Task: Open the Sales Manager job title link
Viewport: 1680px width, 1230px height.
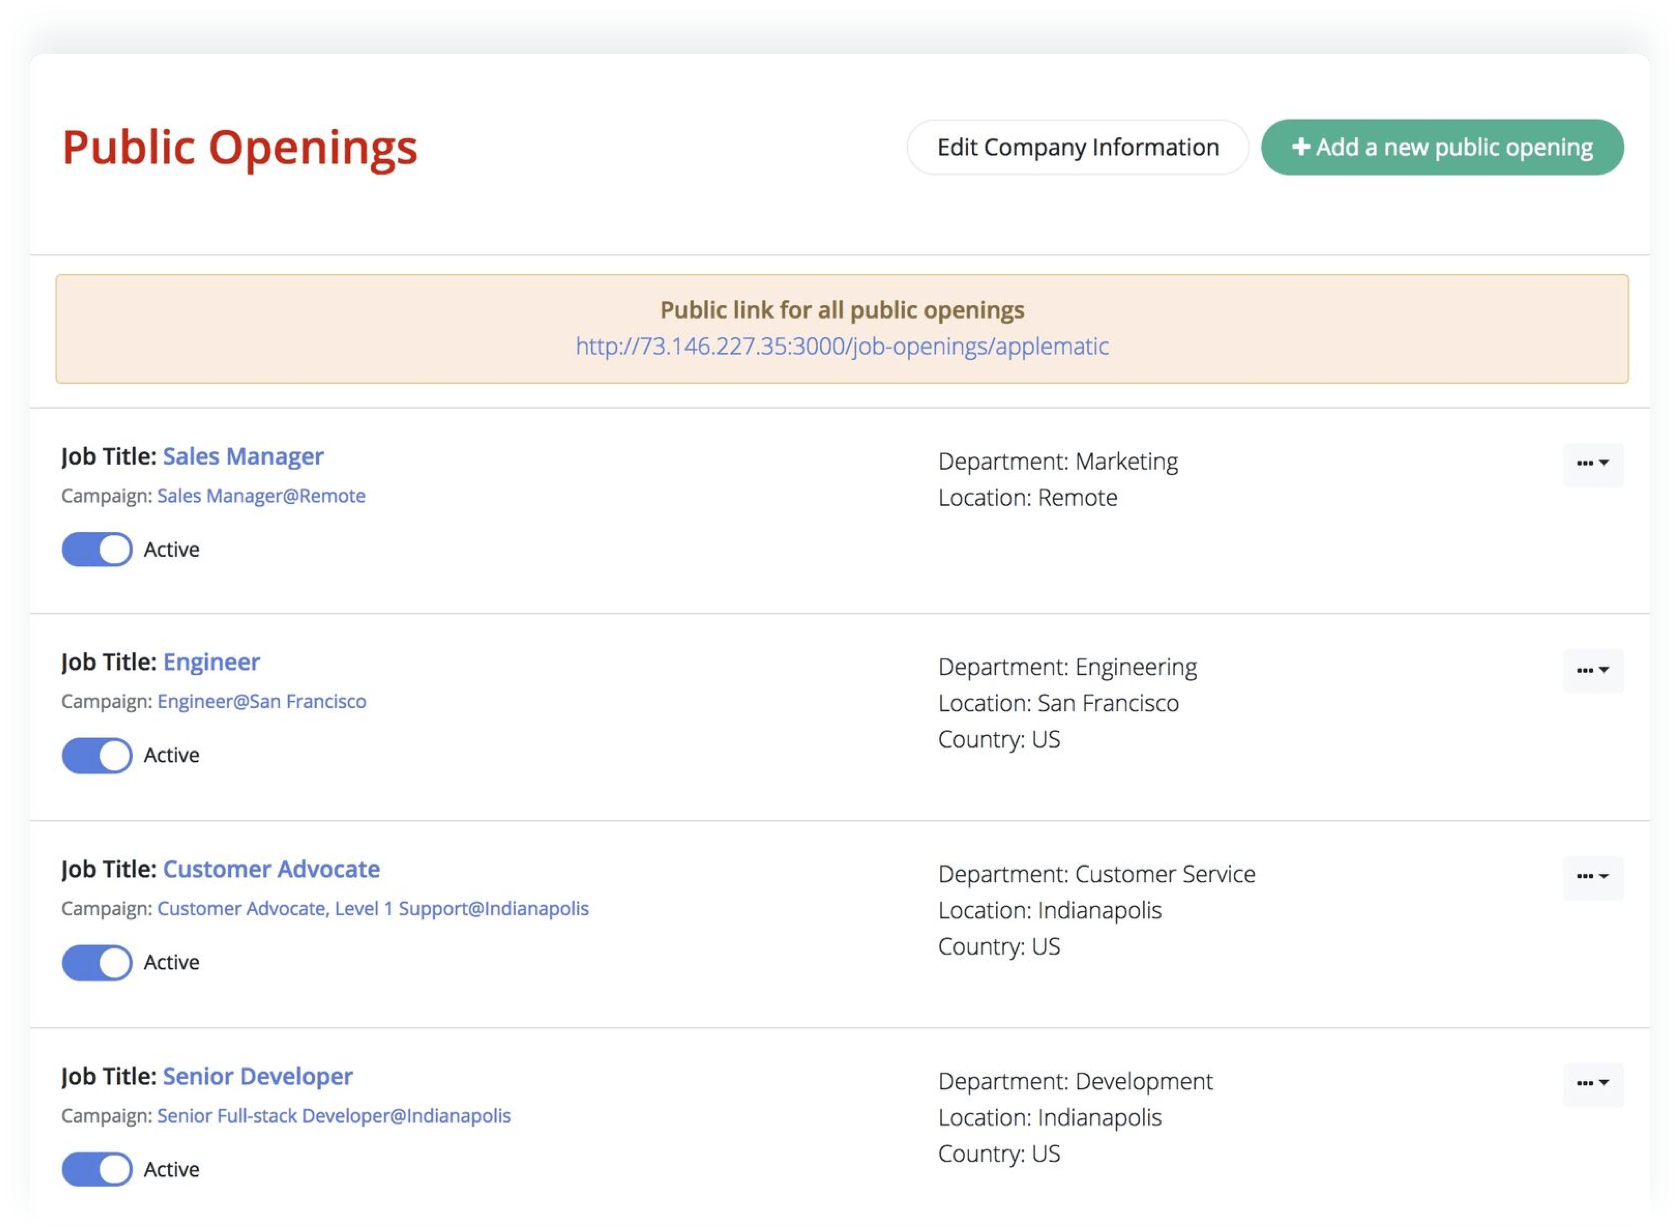Action: pyautogui.click(x=243, y=456)
